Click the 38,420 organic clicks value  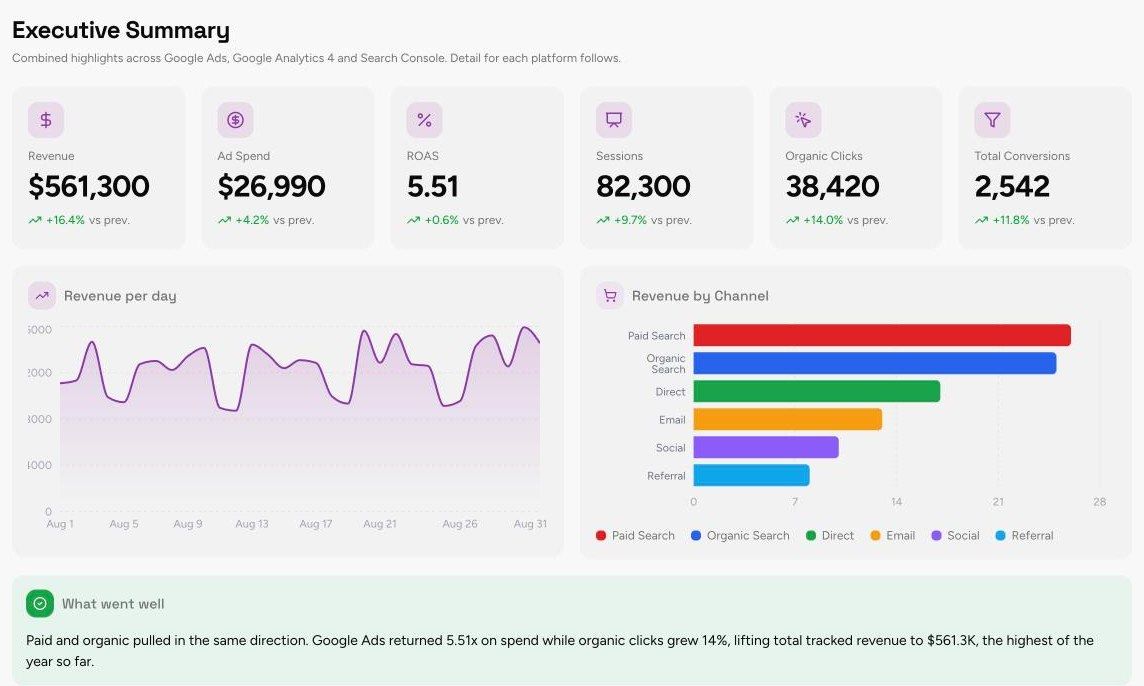(832, 187)
